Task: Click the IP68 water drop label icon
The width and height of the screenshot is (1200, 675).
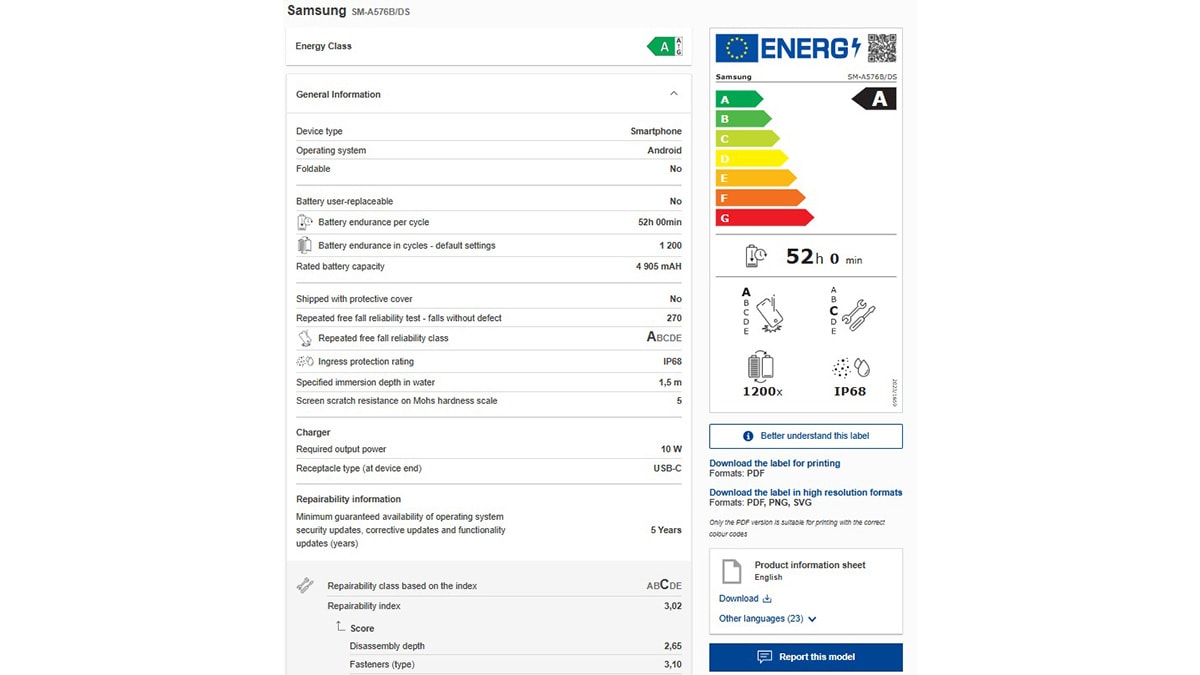Action: [851, 369]
